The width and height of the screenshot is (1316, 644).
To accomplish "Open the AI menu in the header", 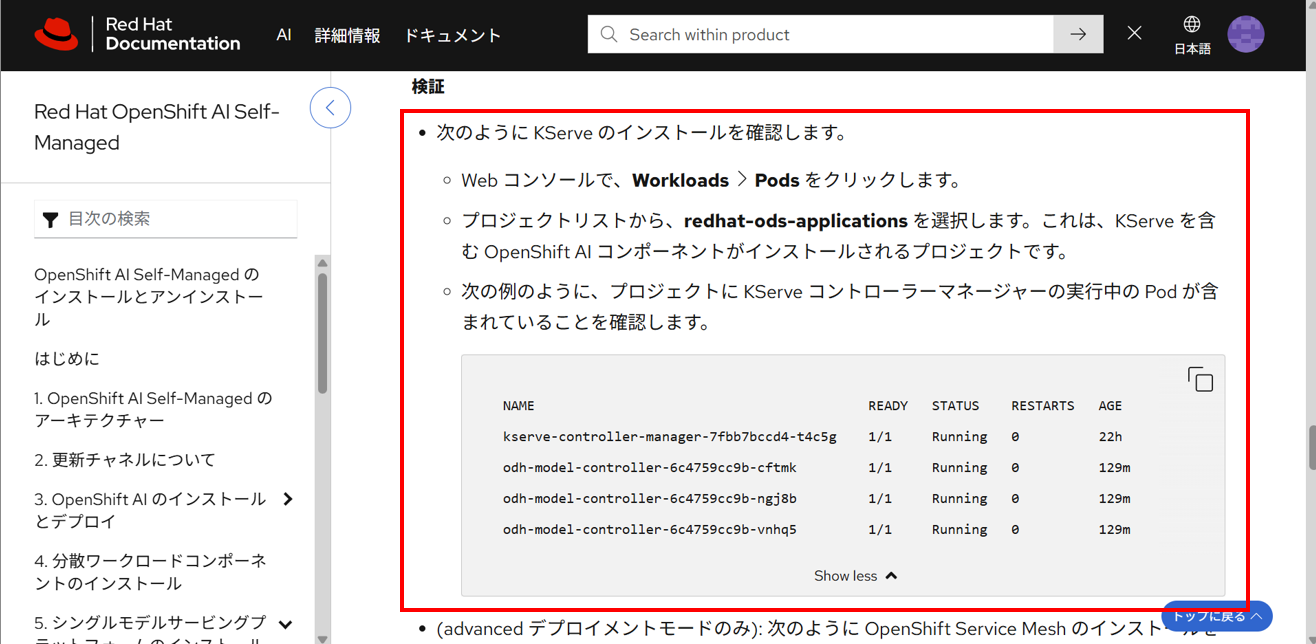I will click(x=284, y=35).
